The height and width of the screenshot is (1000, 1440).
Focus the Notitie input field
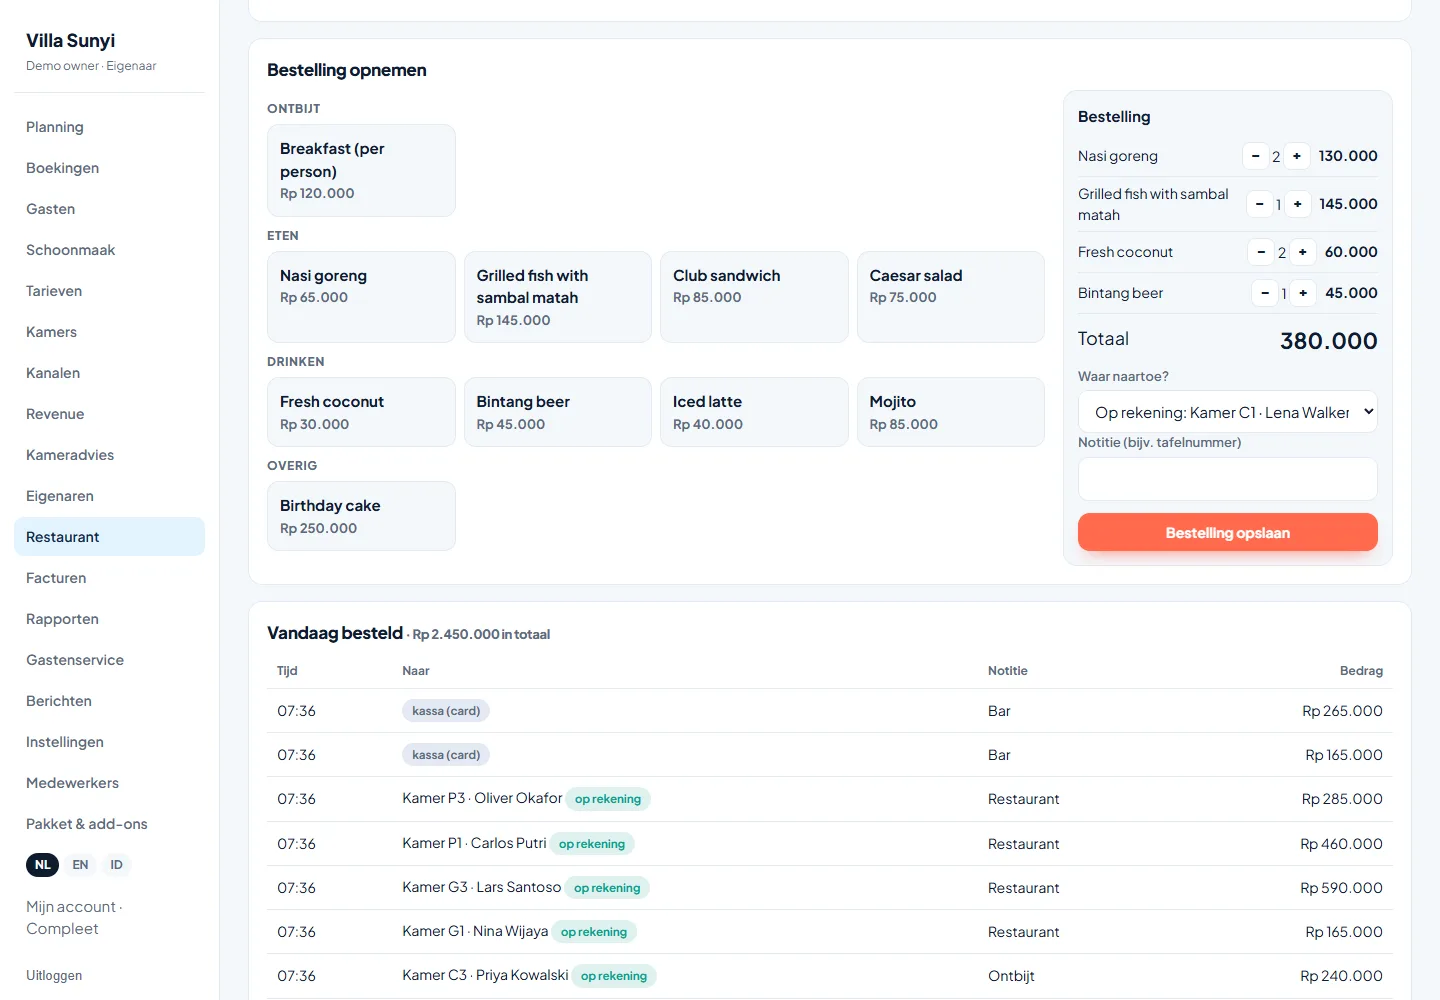[1228, 479]
